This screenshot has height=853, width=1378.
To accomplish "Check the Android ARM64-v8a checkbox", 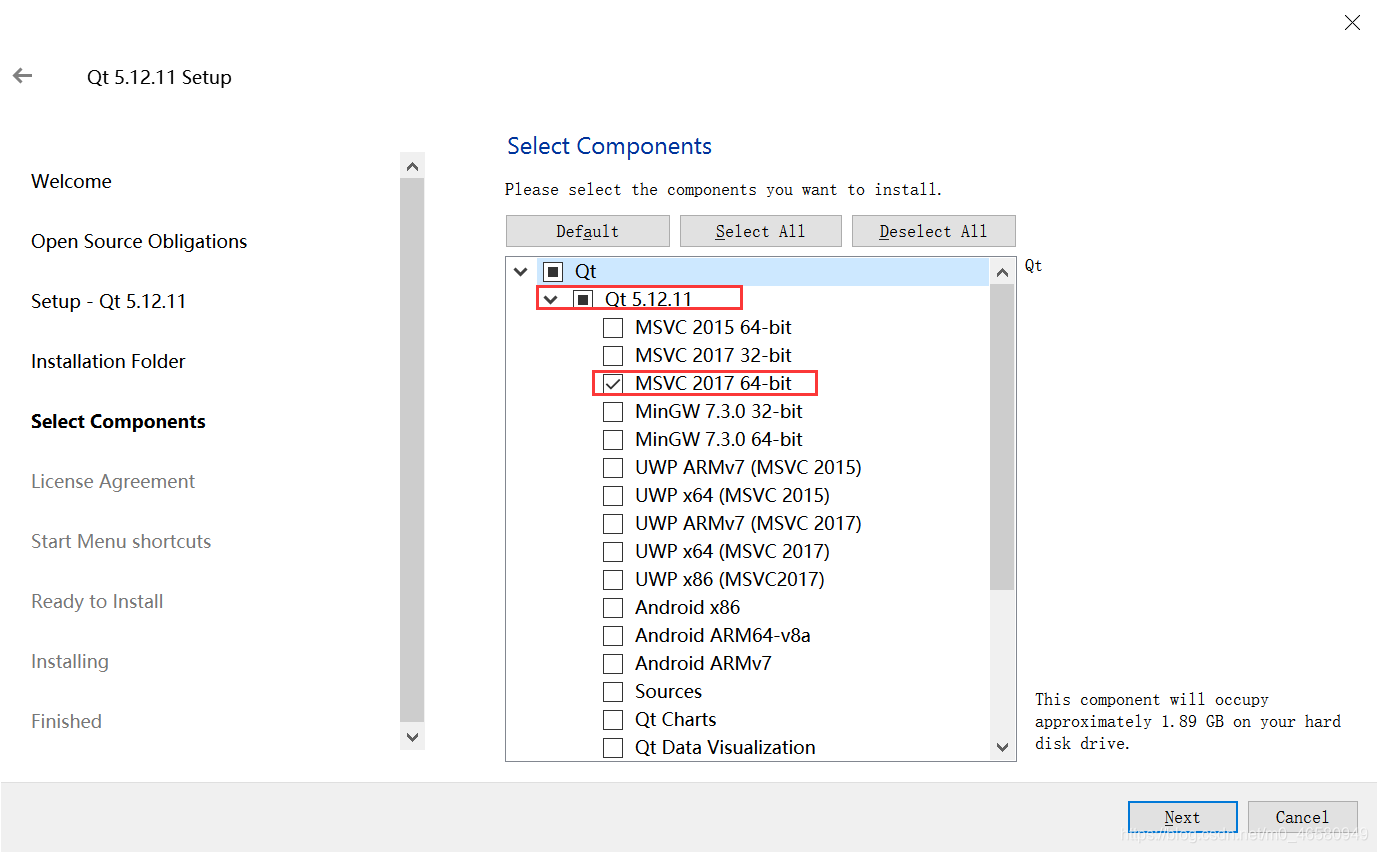I will pos(613,635).
